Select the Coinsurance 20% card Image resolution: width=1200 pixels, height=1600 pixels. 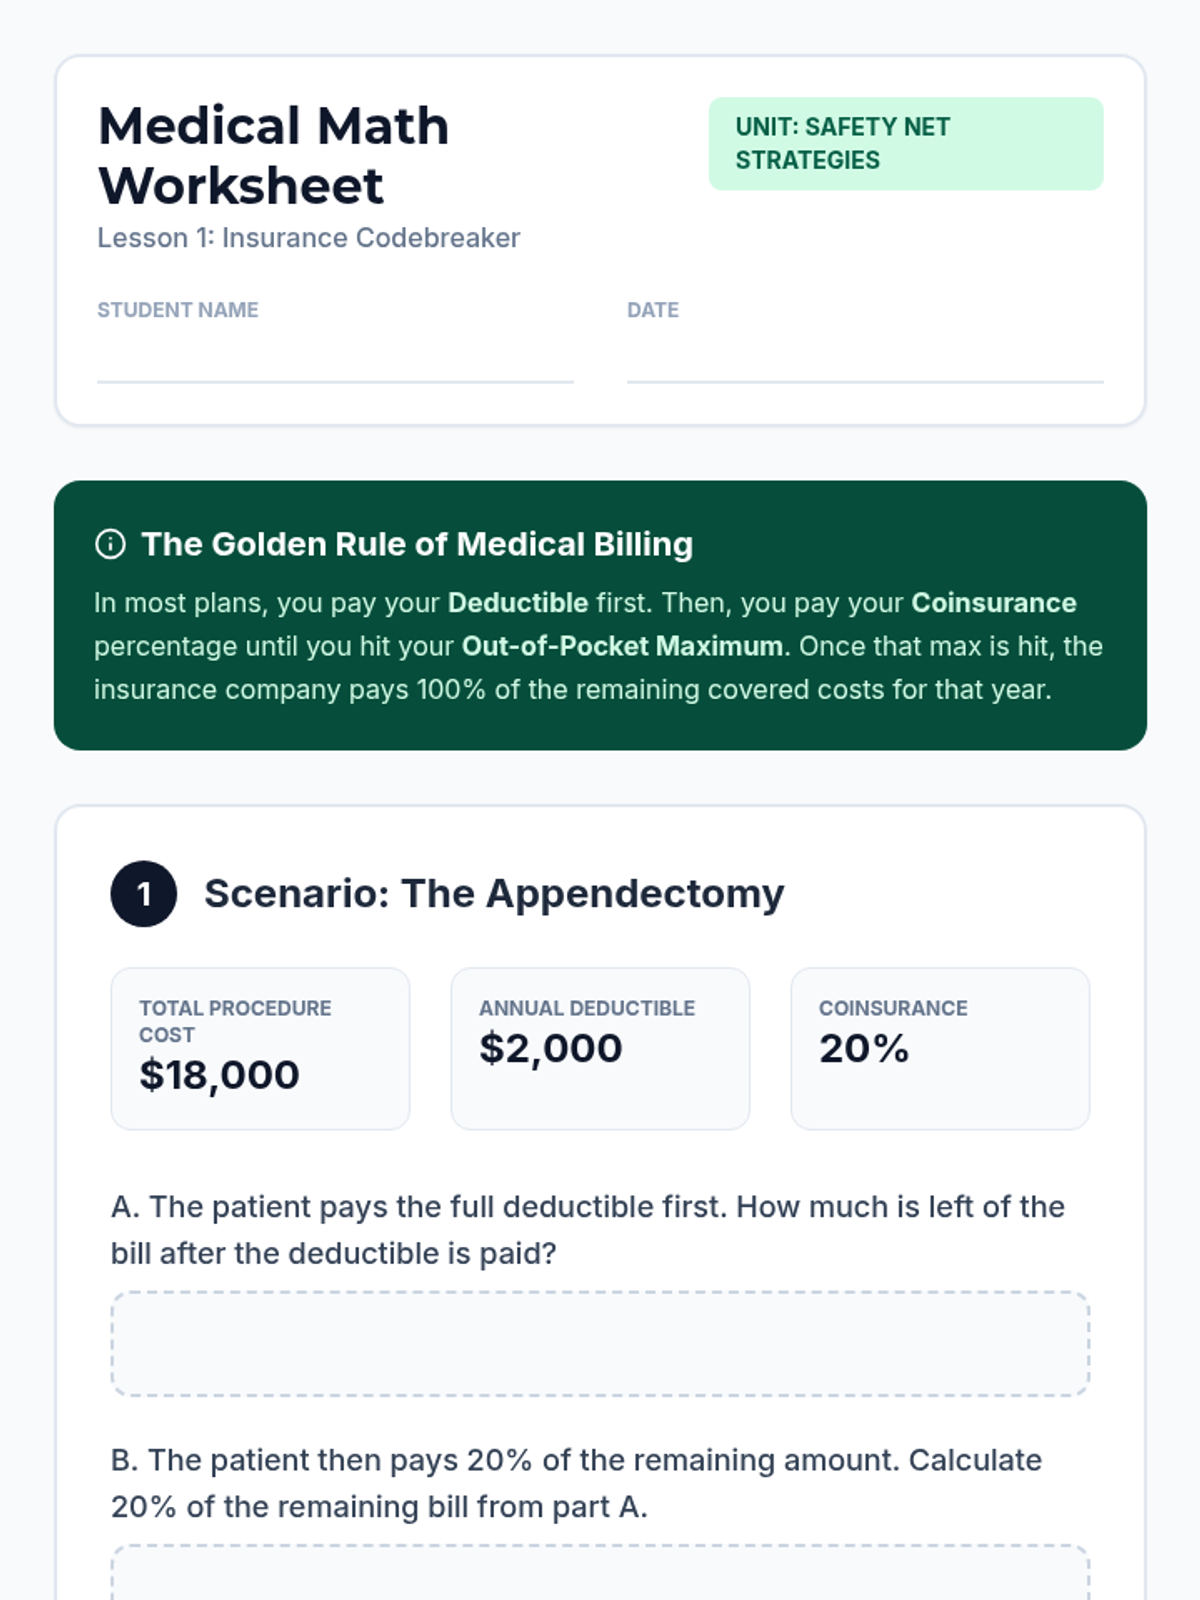pyautogui.click(x=940, y=1048)
